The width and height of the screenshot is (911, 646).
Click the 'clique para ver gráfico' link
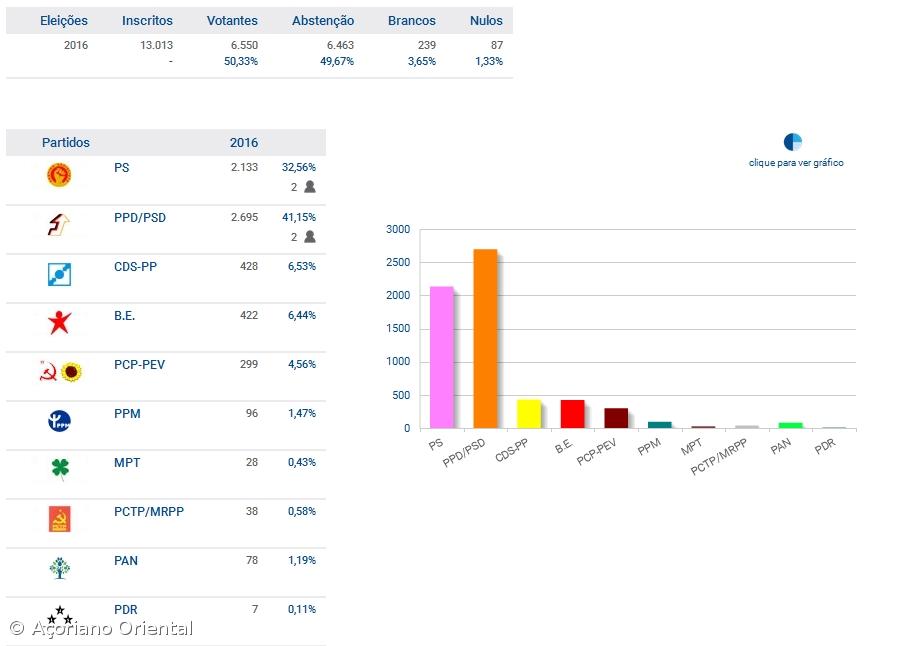(x=796, y=163)
